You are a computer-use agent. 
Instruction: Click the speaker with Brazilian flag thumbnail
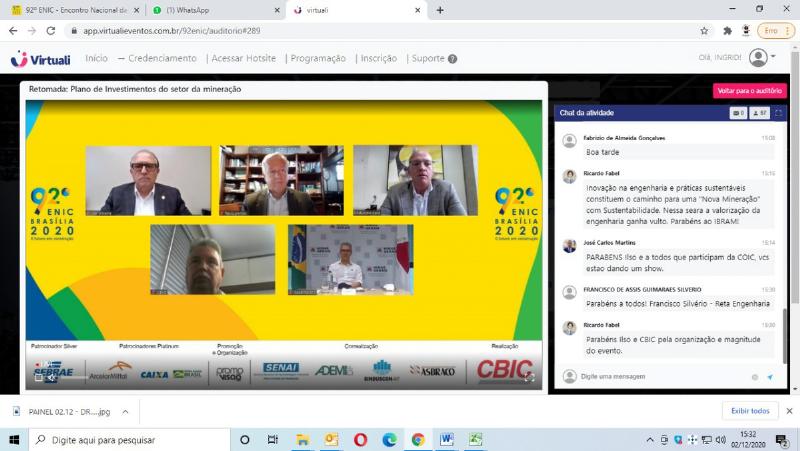(x=351, y=260)
